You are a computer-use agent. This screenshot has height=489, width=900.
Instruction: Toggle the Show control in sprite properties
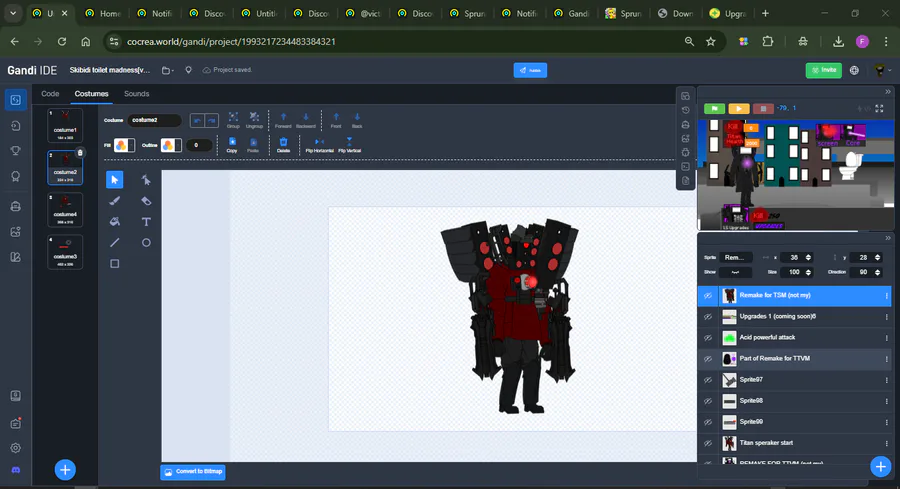pyautogui.click(x=735, y=272)
